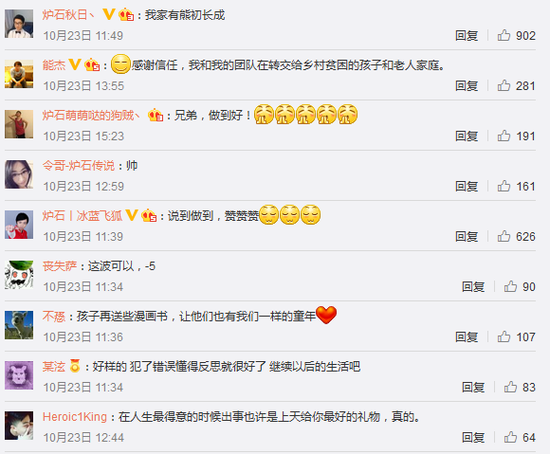Reply to 炉石秋日's comment

(x=467, y=35)
